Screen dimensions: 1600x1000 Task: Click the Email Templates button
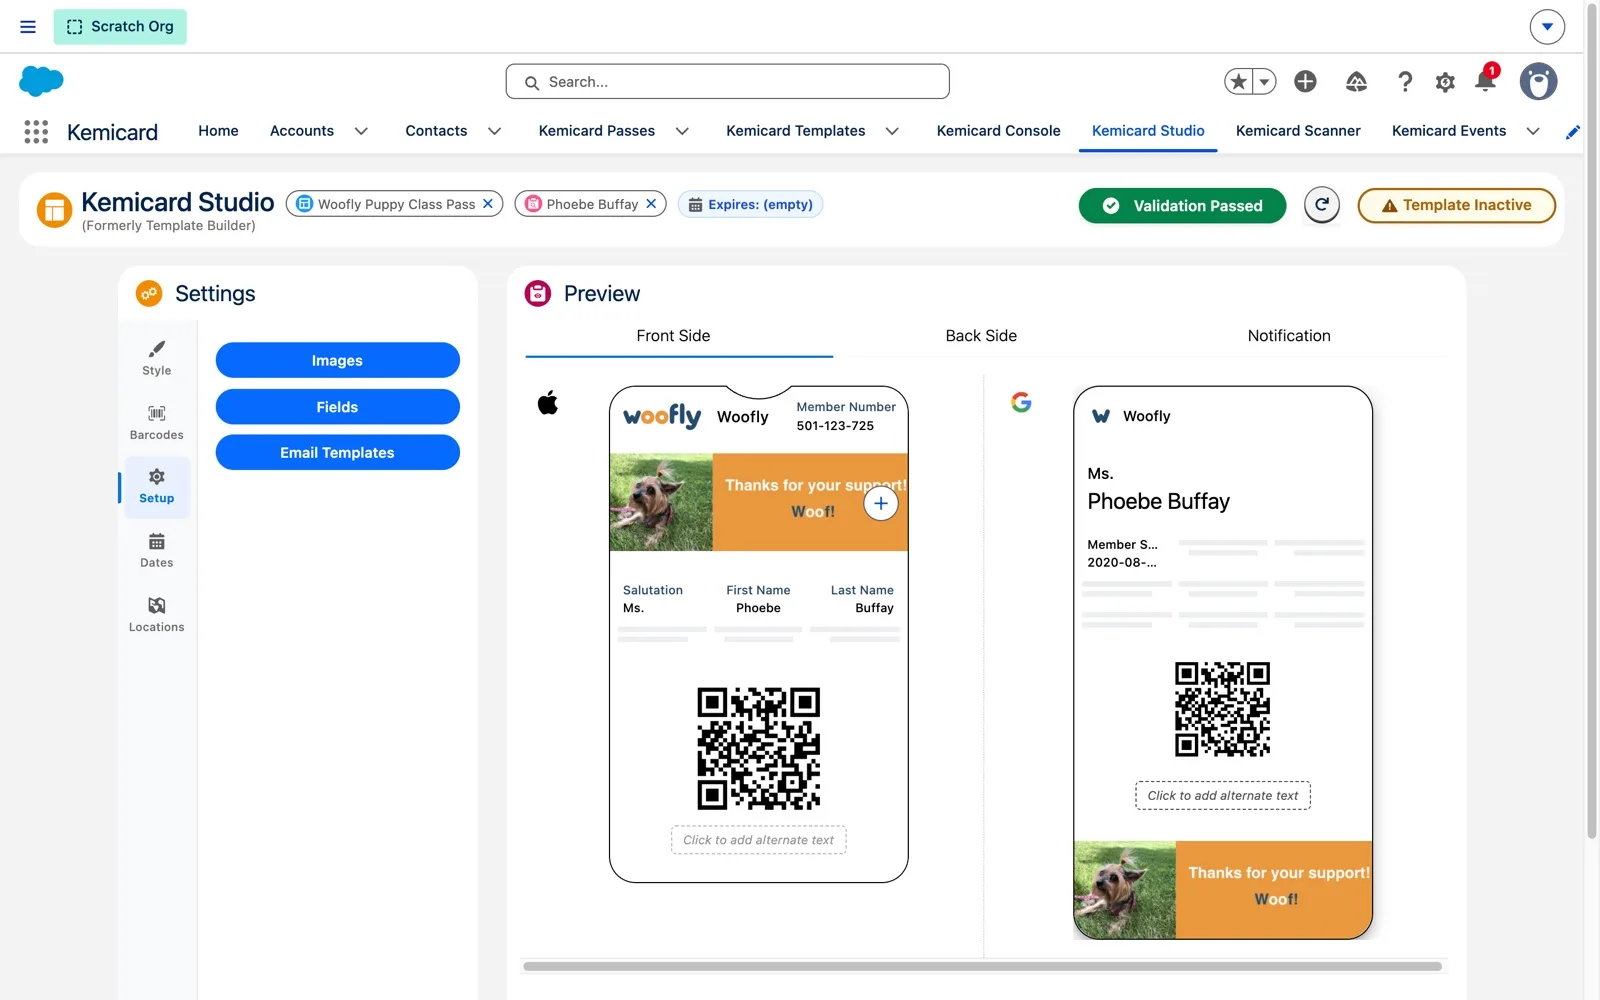[x=337, y=452]
